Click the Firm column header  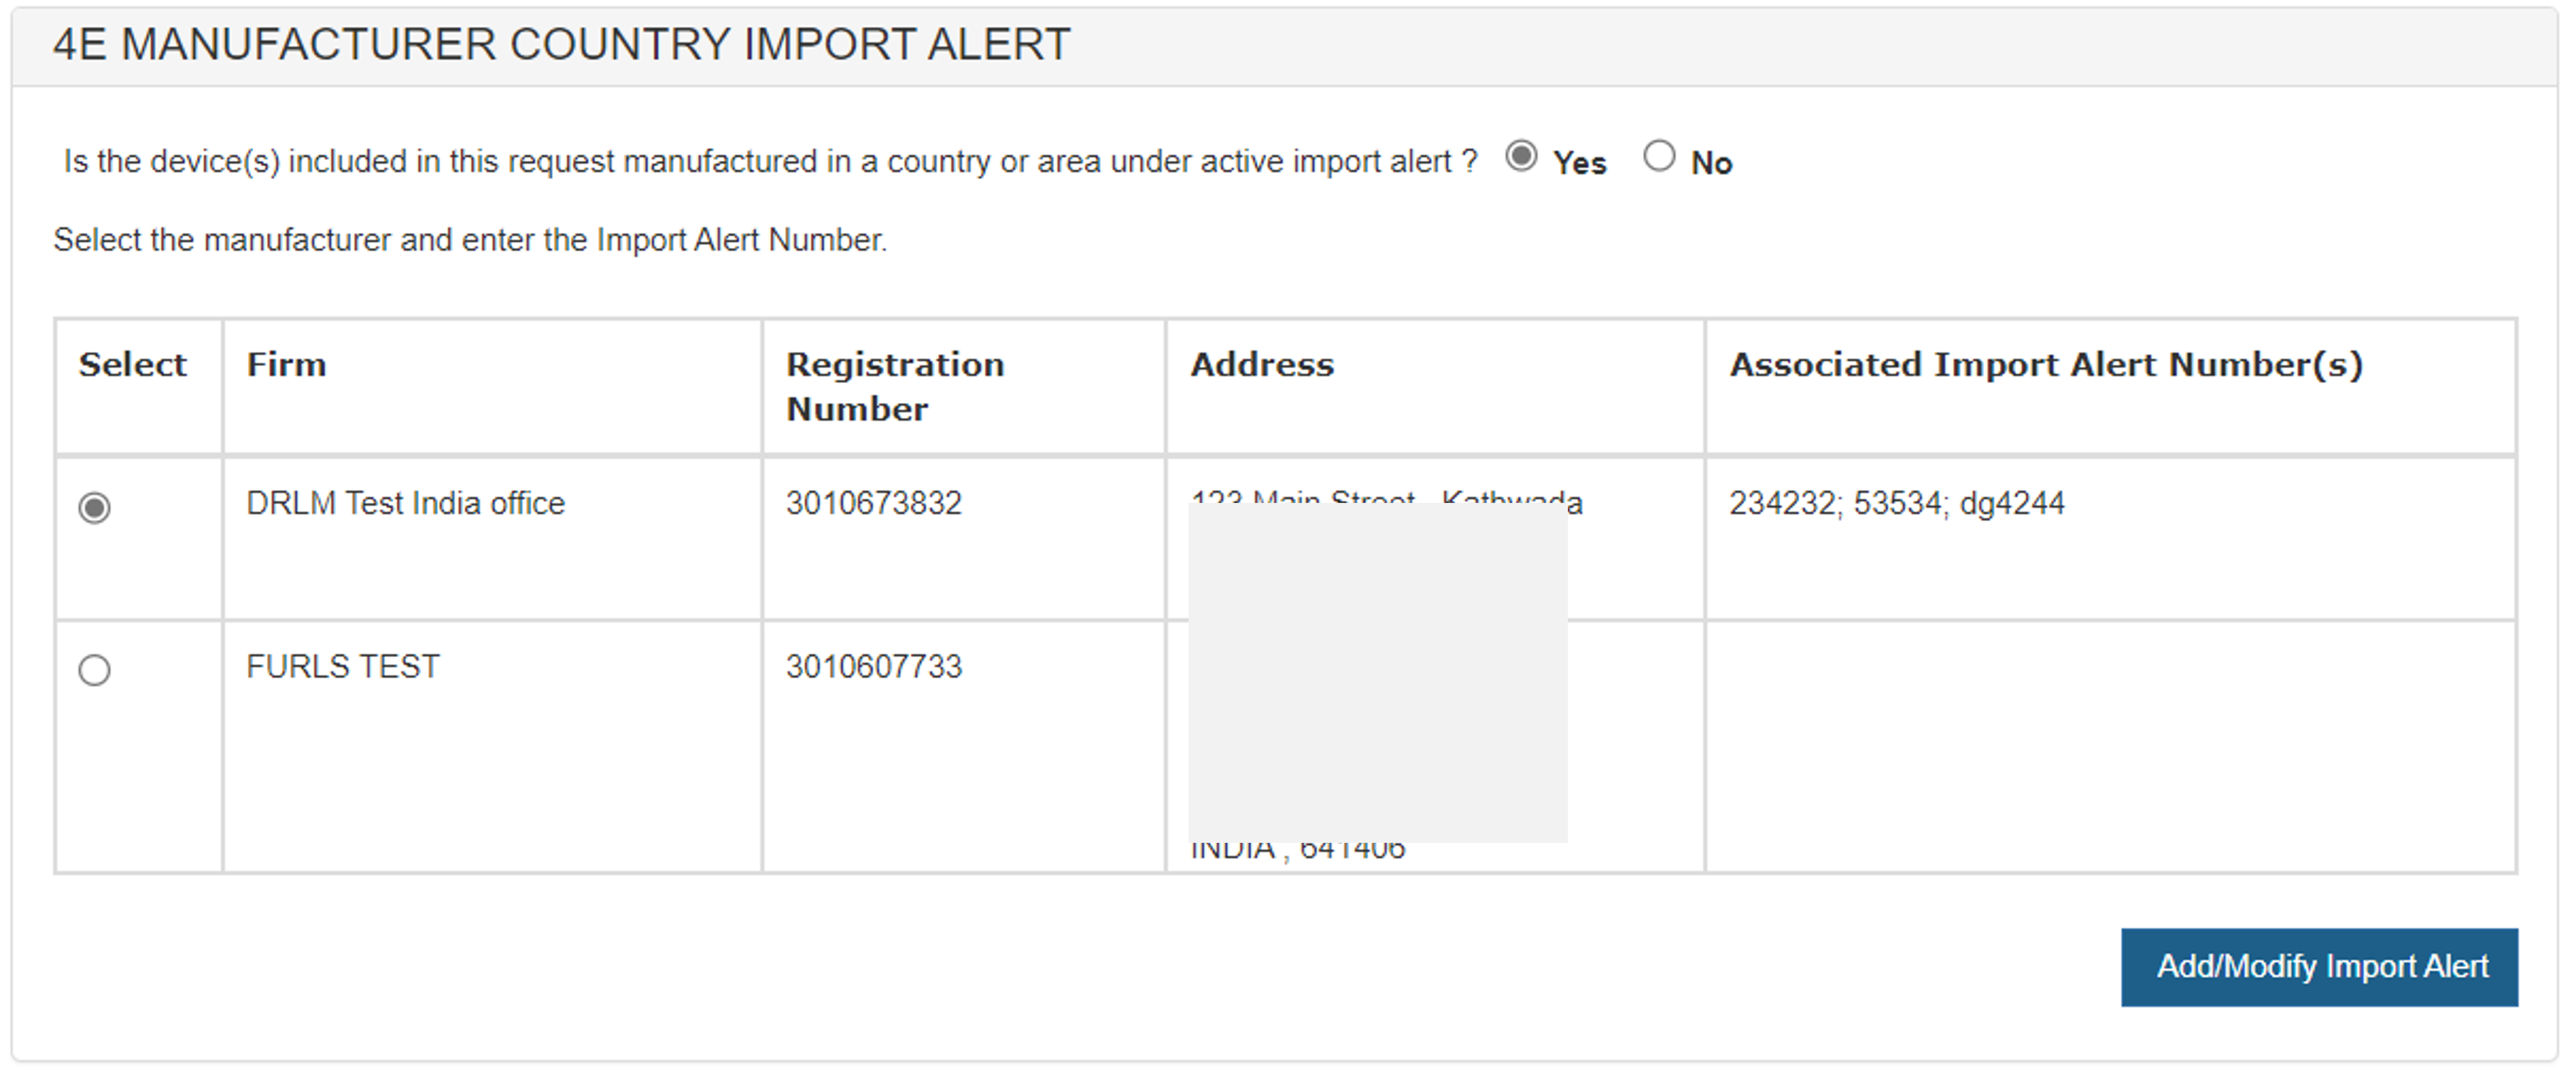coord(286,365)
